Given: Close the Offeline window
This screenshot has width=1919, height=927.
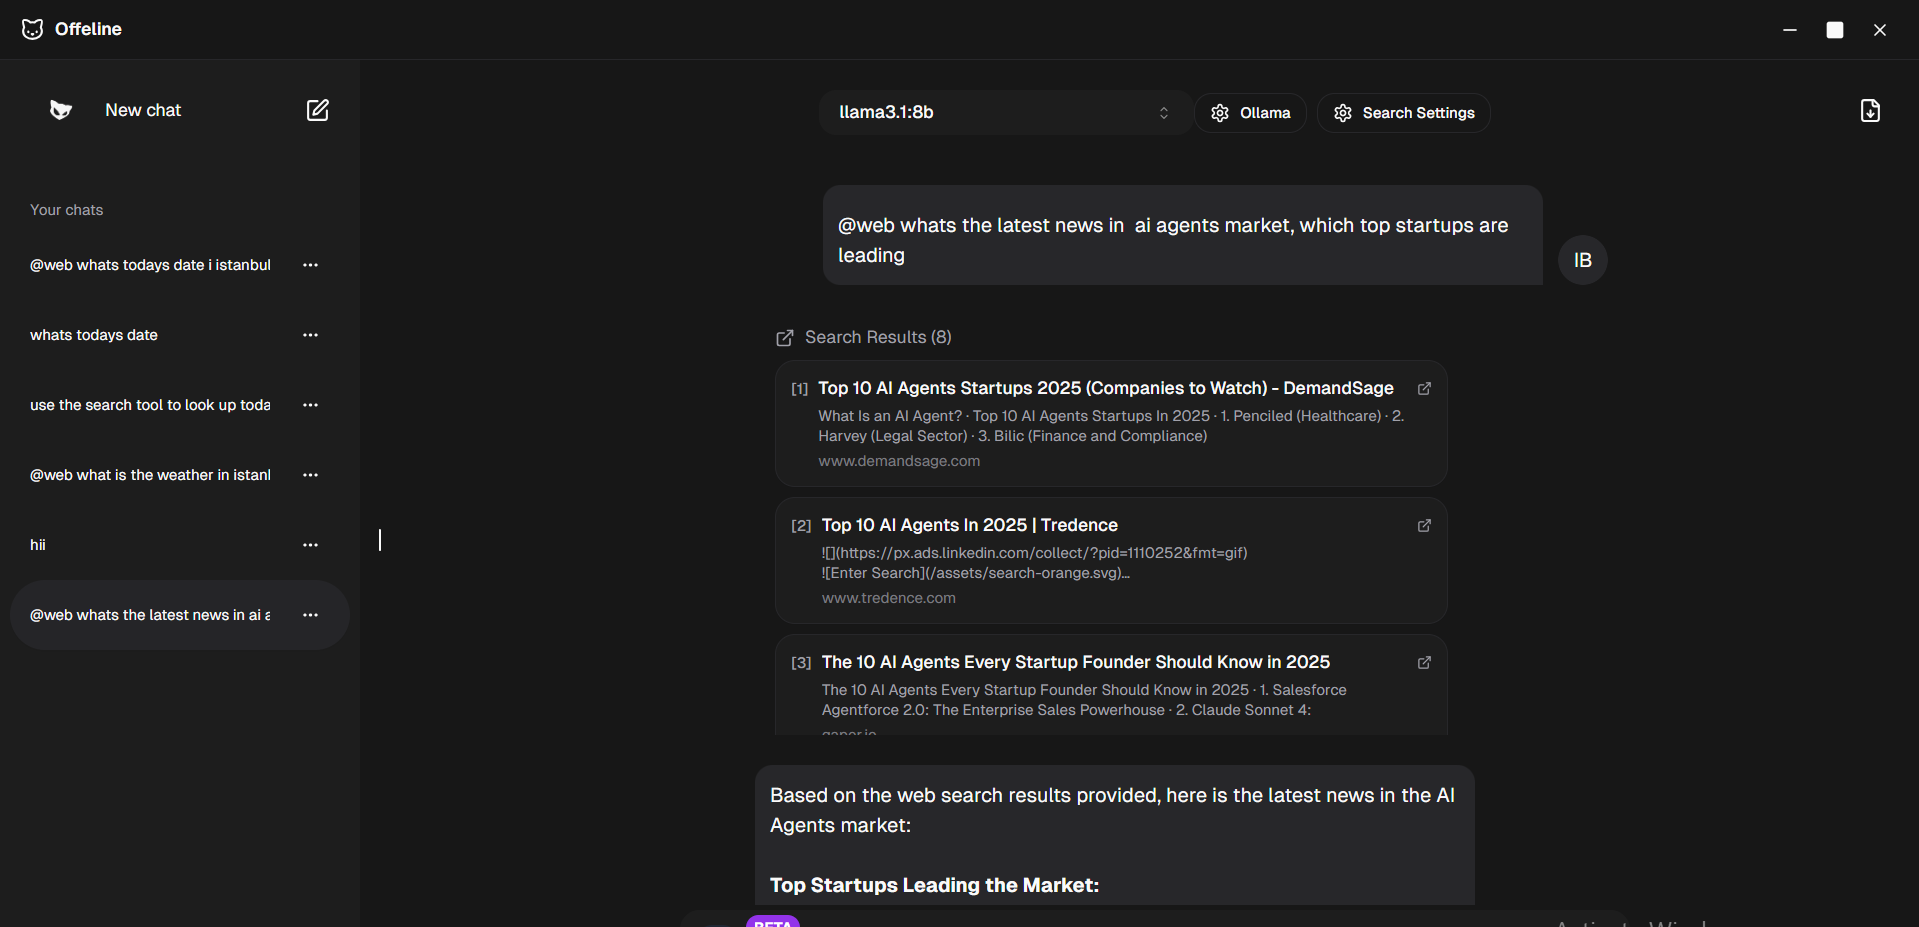Looking at the screenshot, I should coord(1880,30).
